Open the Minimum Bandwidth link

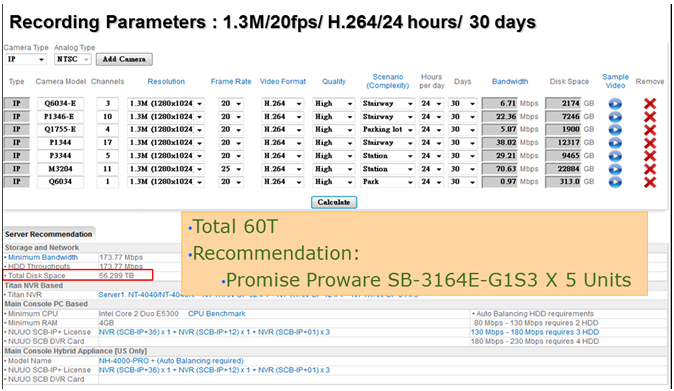click(x=43, y=257)
